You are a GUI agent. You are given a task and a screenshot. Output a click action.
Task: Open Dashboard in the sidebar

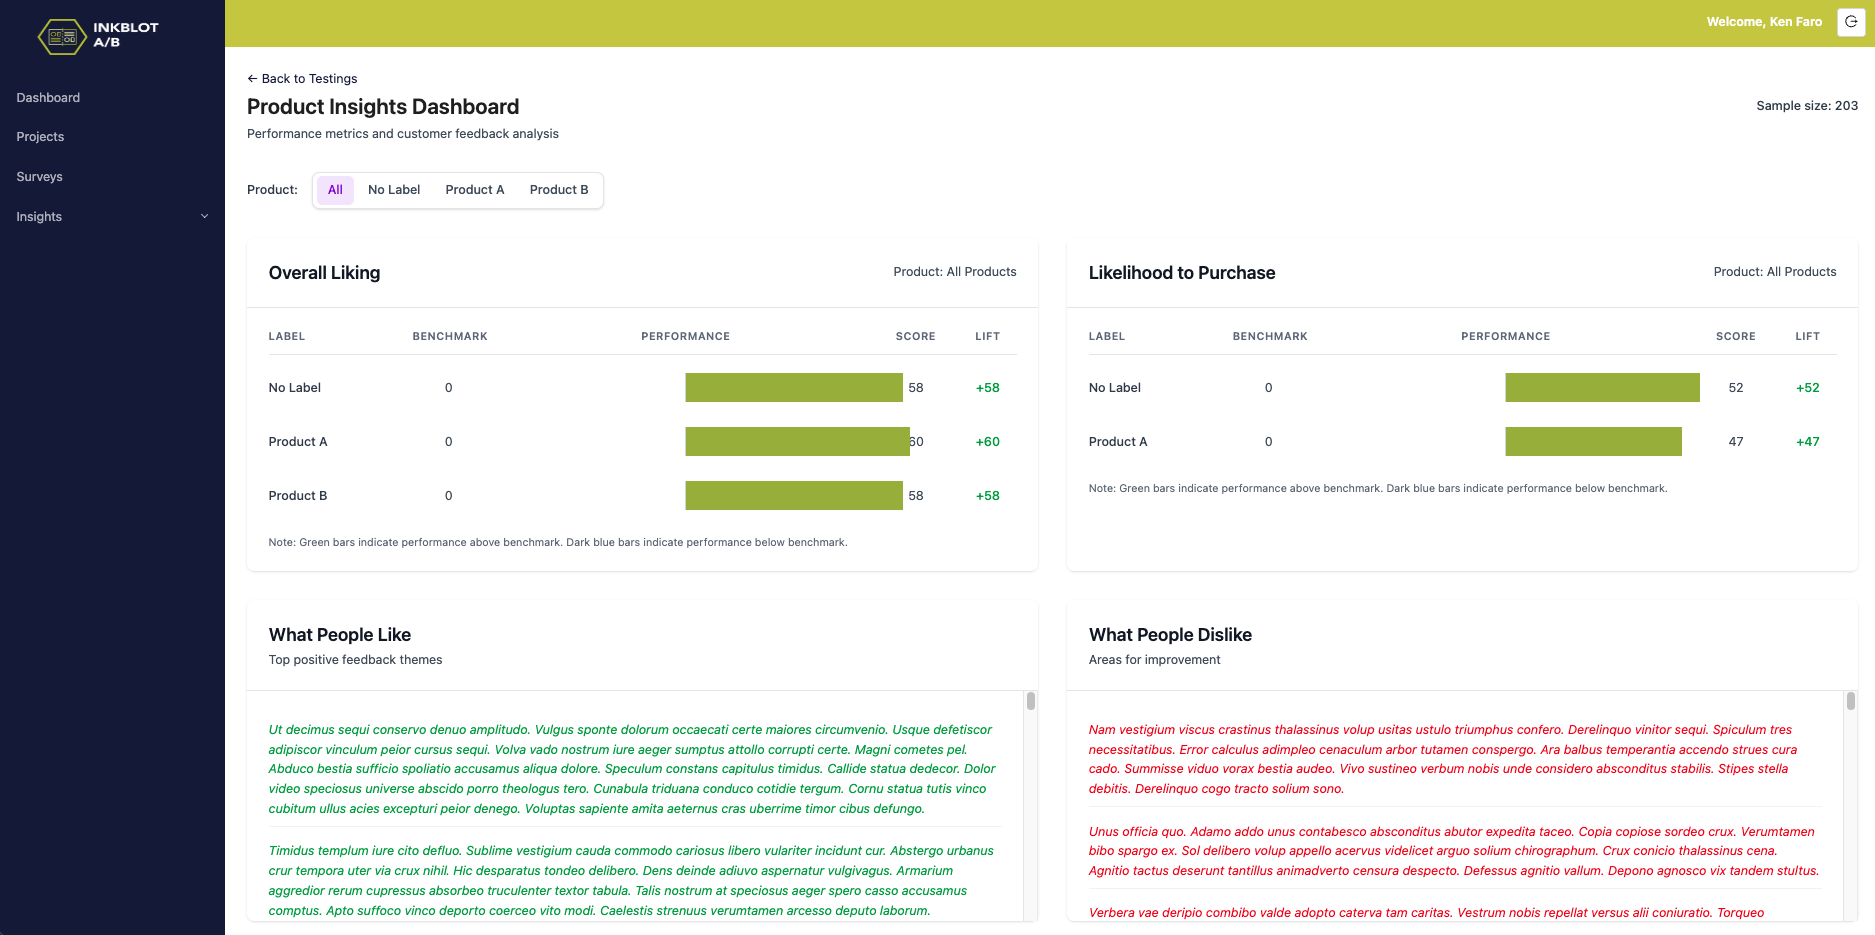[48, 97]
